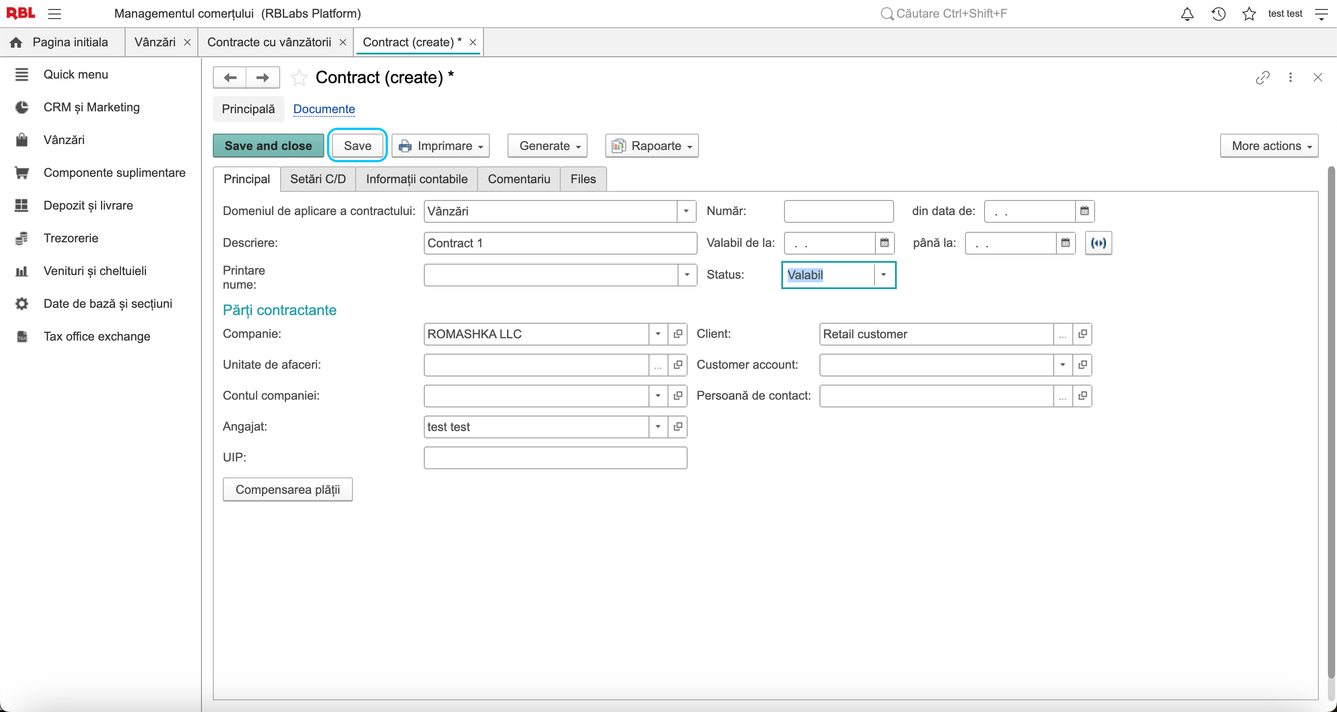The height and width of the screenshot is (712, 1337).
Task: Open Trezorerie in the sidebar
Action: coord(71,238)
